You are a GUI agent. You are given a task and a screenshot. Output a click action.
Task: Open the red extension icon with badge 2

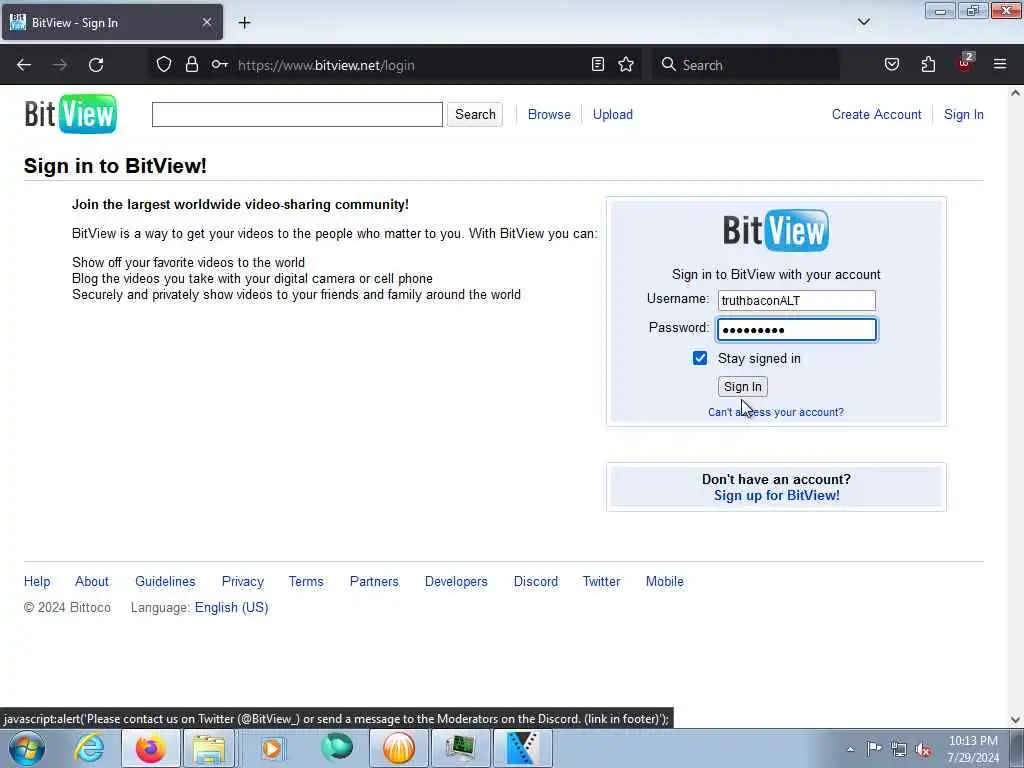965,63
